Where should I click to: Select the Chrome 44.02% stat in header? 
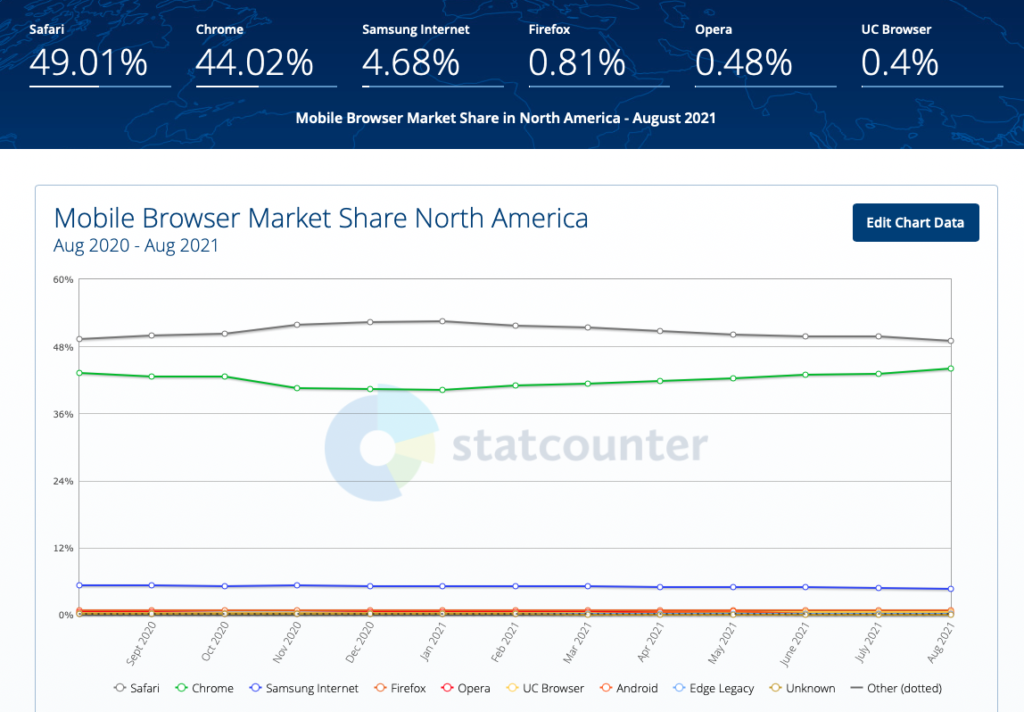click(266, 55)
